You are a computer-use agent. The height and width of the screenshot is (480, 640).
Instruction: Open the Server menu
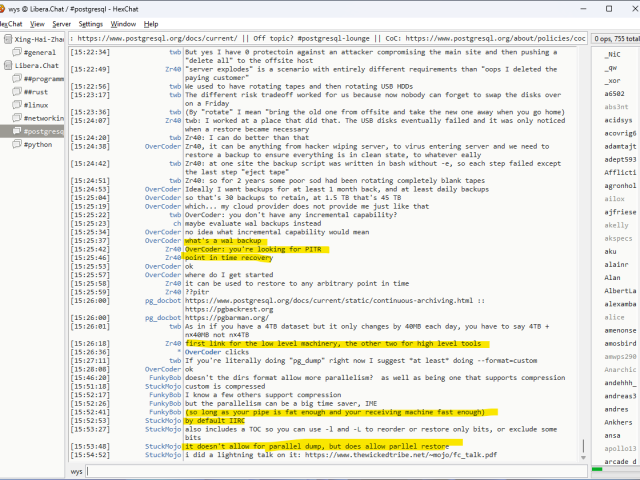point(61,23)
